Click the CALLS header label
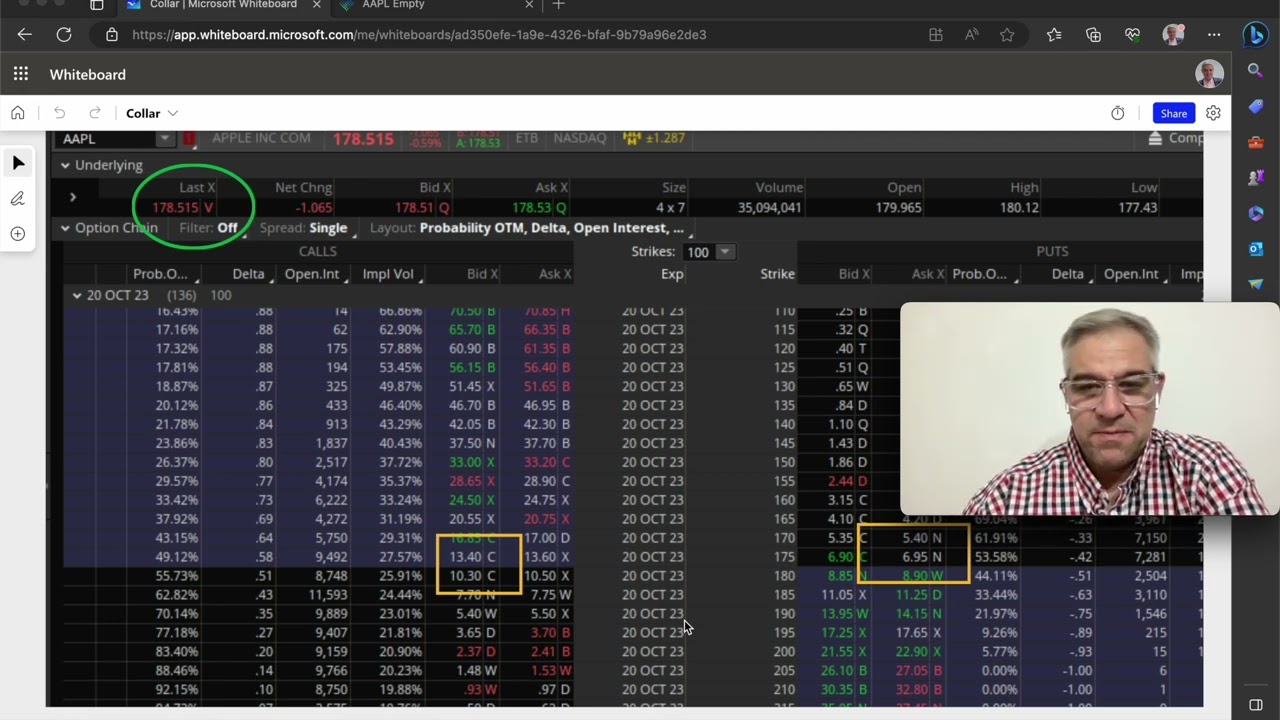1280x720 pixels. [318, 252]
